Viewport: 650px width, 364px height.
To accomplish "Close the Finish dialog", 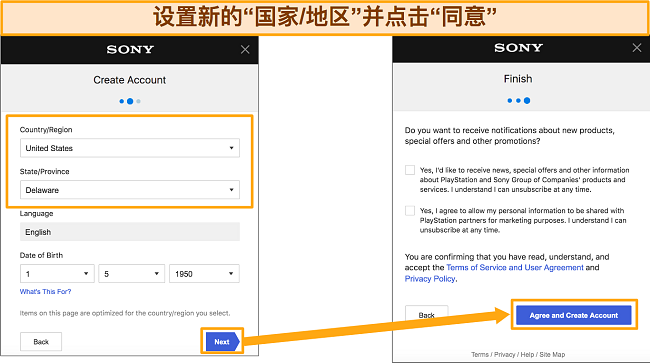I will [x=637, y=48].
